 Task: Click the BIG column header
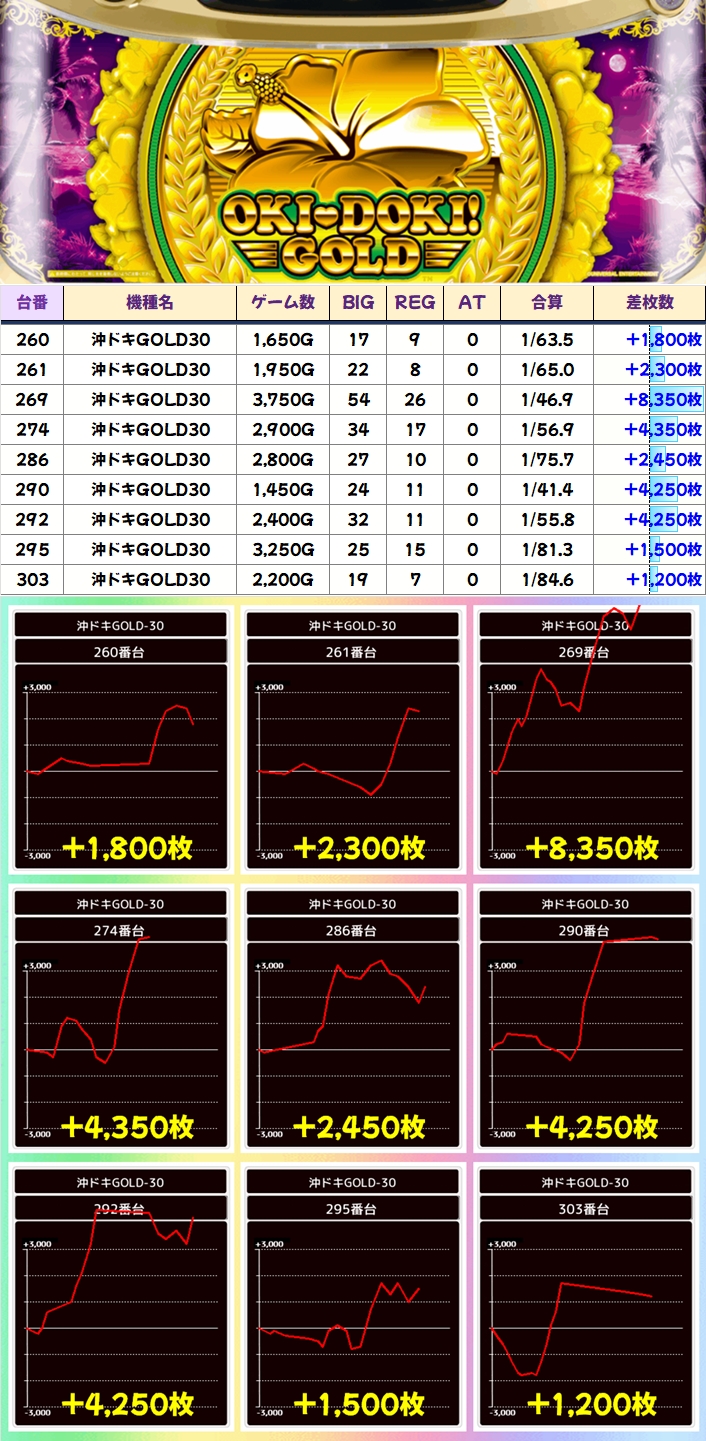coord(358,303)
